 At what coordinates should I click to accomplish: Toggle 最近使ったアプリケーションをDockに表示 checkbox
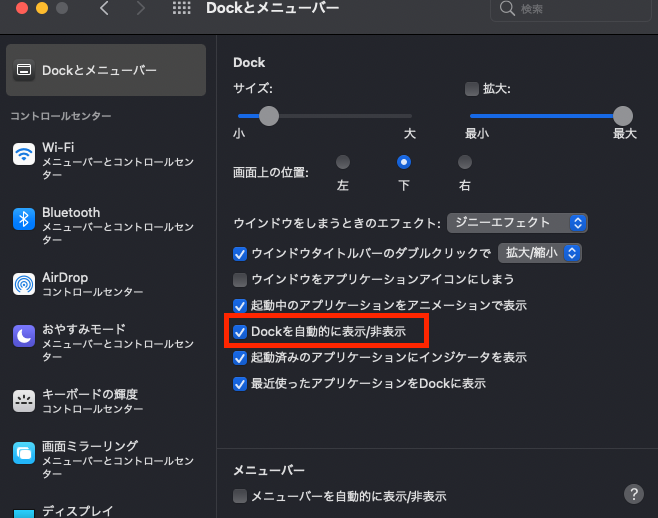click(x=240, y=384)
